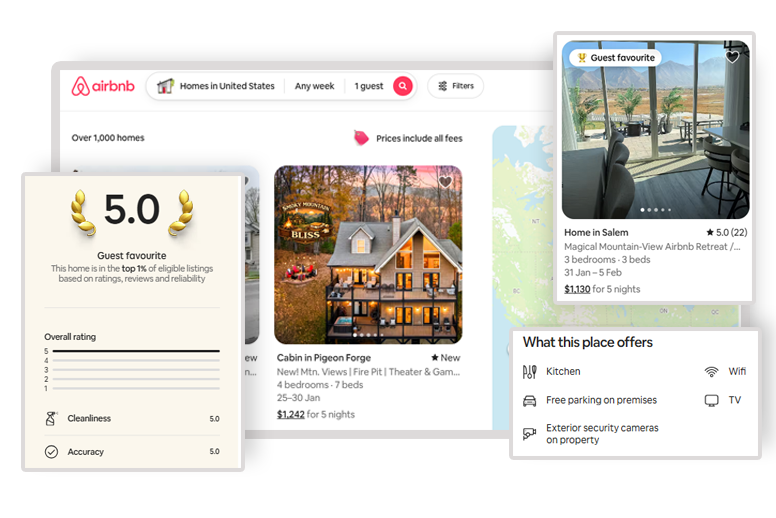The width and height of the screenshot is (776, 518).
Task: Click the $1,242 price link
Action: click(x=290, y=414)
